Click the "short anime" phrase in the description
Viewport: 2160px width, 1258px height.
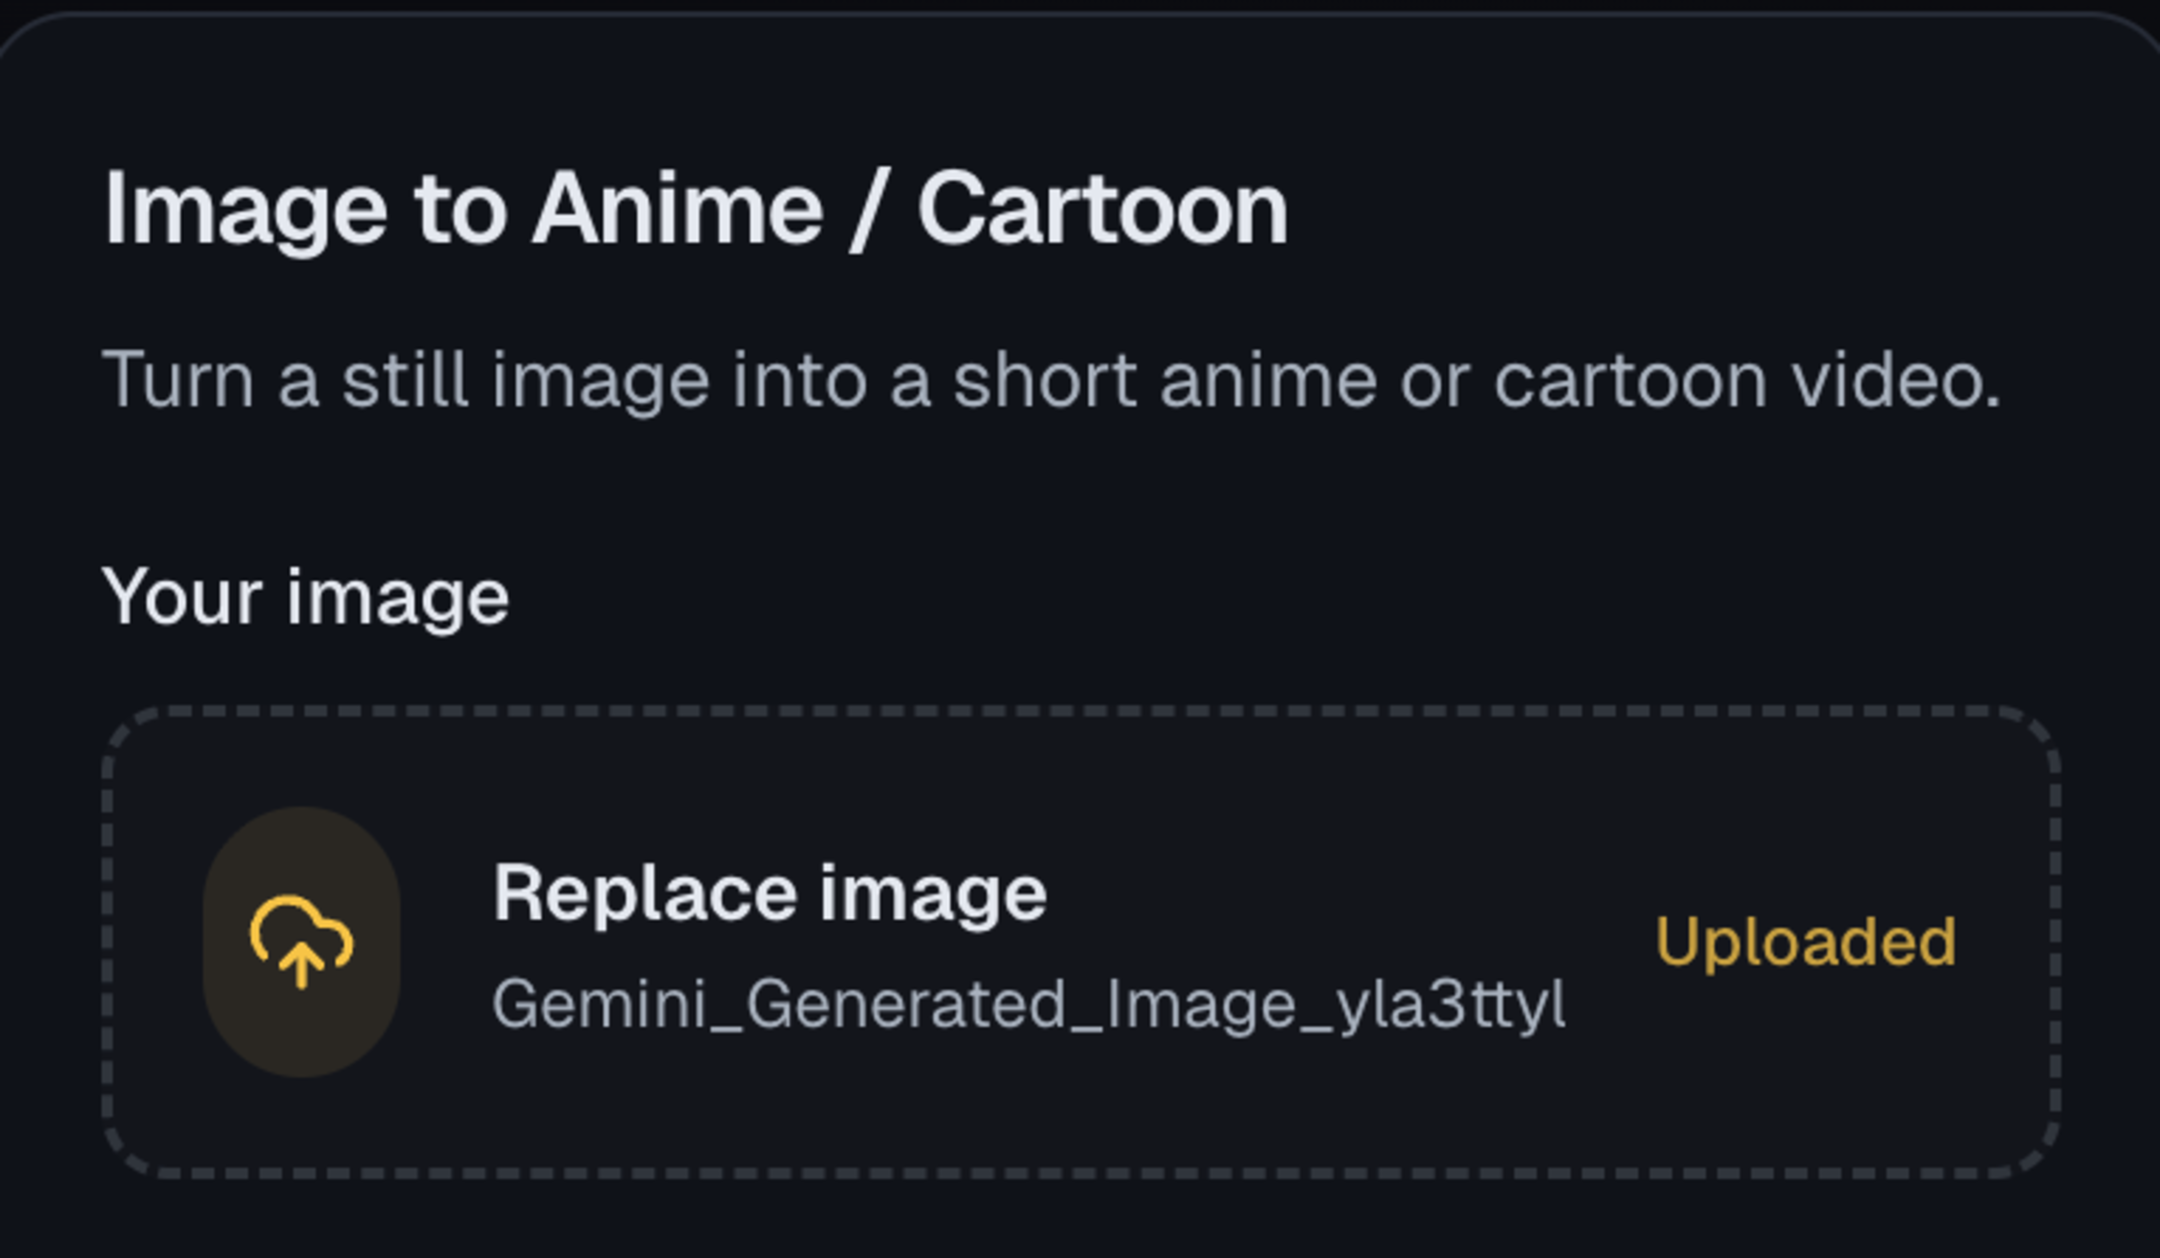click(1164, 381)
